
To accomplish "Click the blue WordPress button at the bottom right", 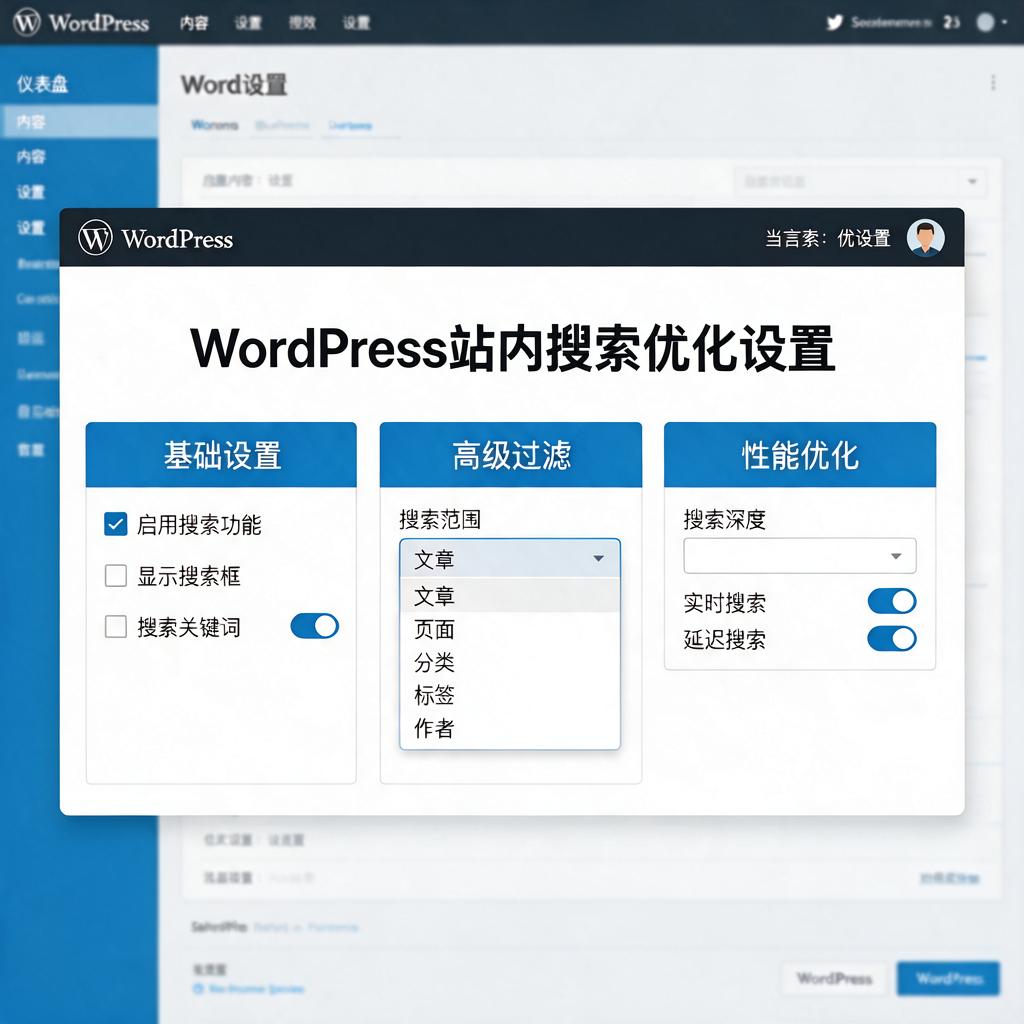I will [948, 978].
